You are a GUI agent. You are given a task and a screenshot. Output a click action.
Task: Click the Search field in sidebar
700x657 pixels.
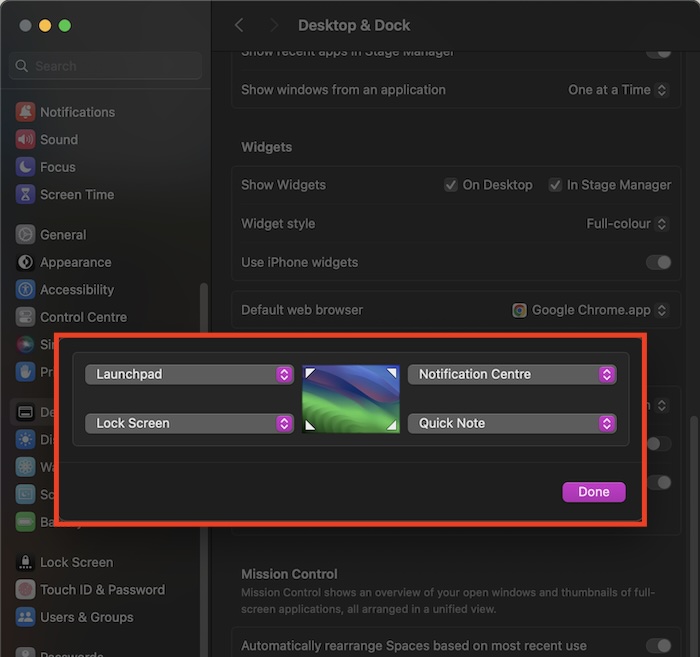[x=106, y=66]
